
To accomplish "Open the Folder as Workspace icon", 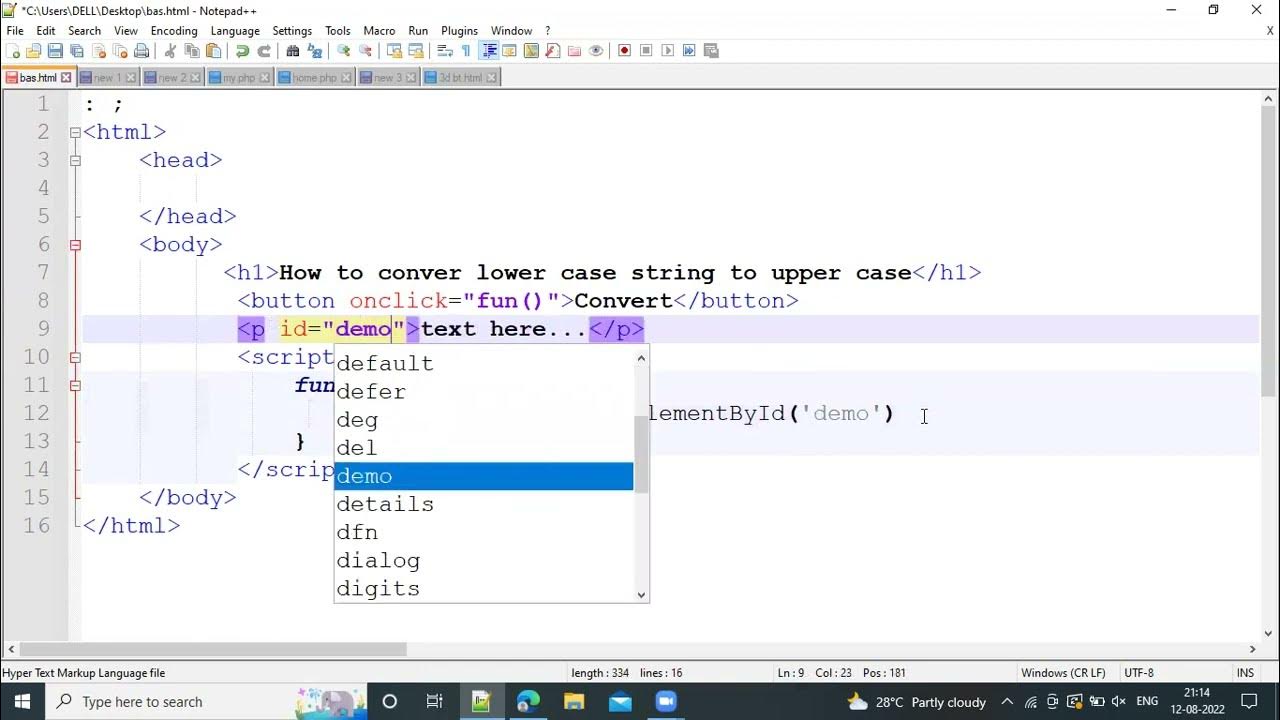I will 574,50.
